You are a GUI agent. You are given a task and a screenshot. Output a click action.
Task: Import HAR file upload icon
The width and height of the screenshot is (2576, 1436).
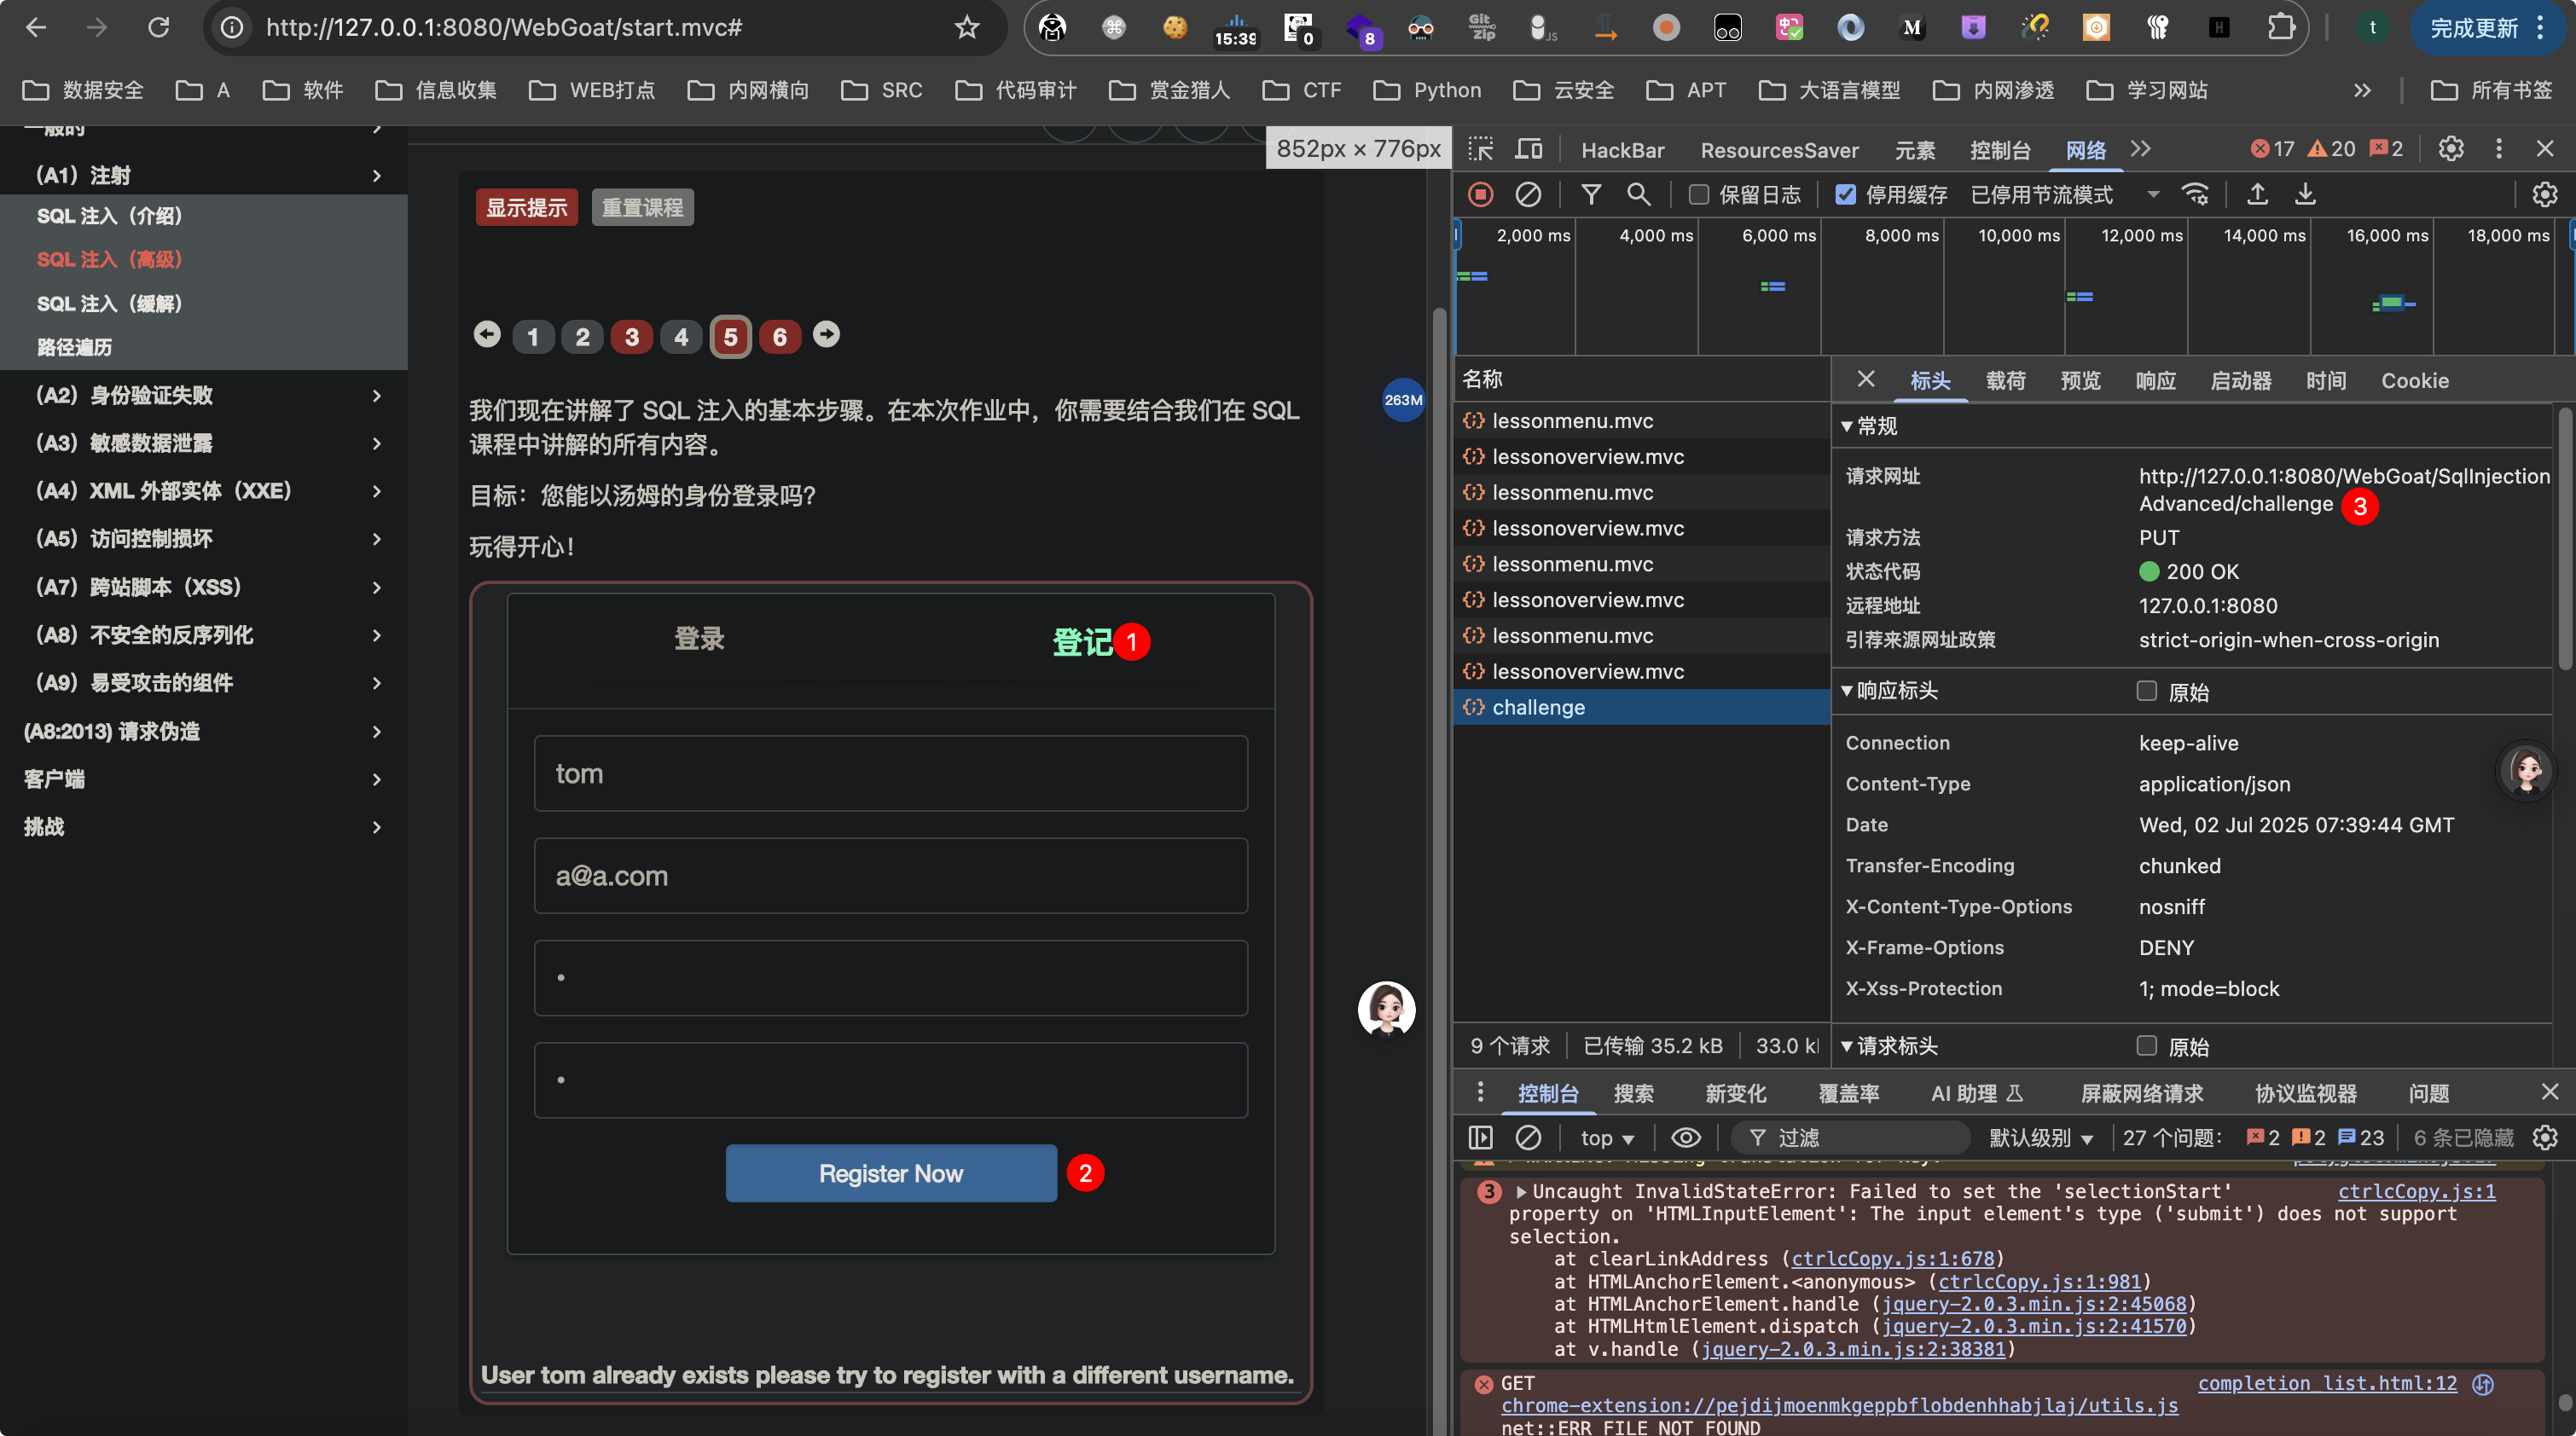click(2257, 195)
